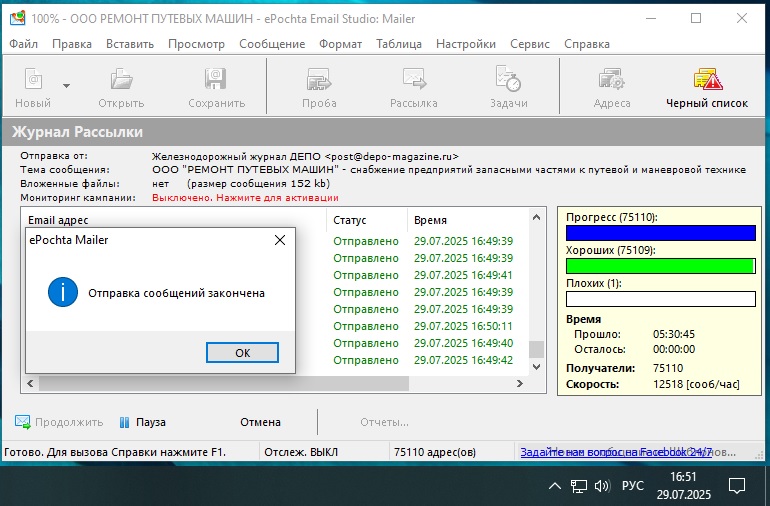Confirm the dialog with OK button

pyautogui.click(x=242, y=353)
